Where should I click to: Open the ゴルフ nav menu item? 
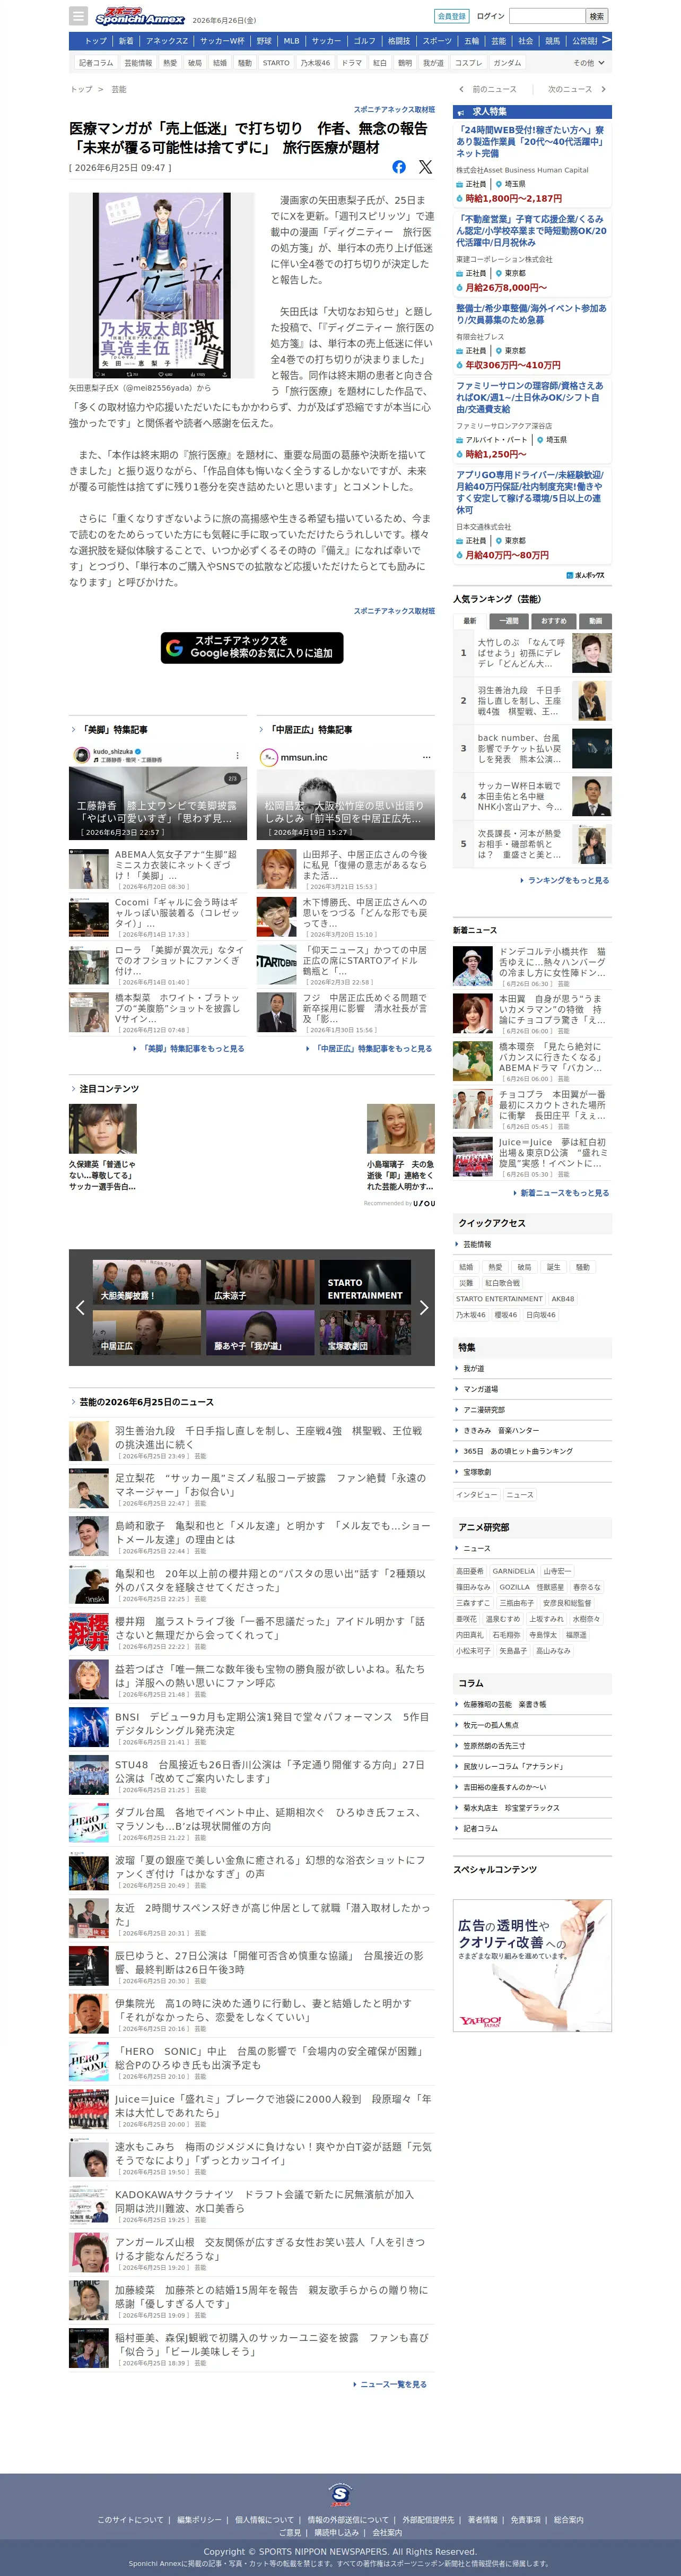click(x=365, y=41)
